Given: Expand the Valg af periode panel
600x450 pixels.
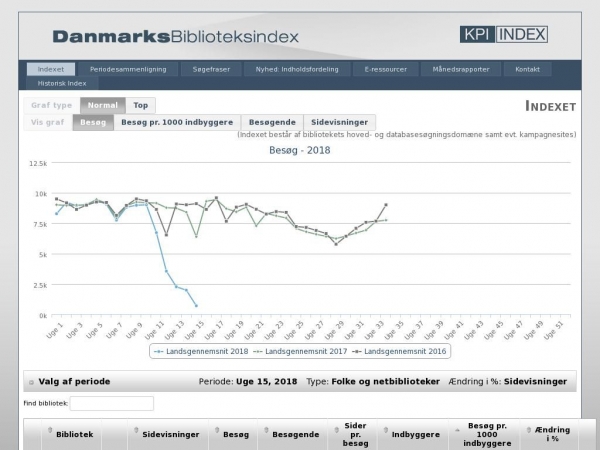Looking at the screenshot, I should point(300,382).
